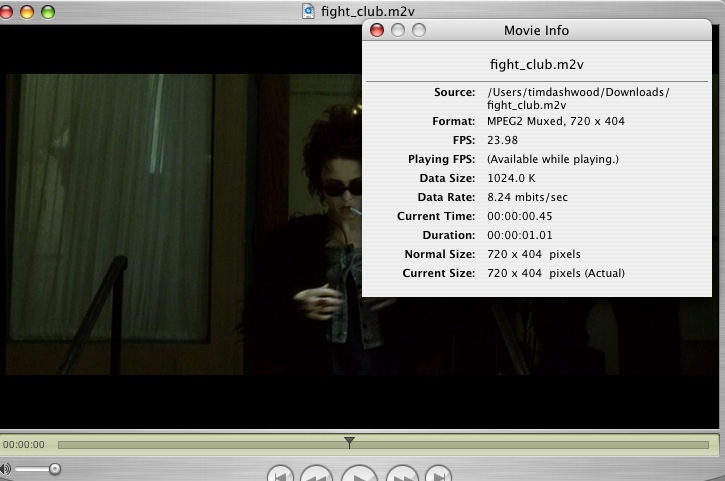Viewport: 725px width, 481px height.
Task: Minimize the fight_club.m2v player window
Action: 27,12
